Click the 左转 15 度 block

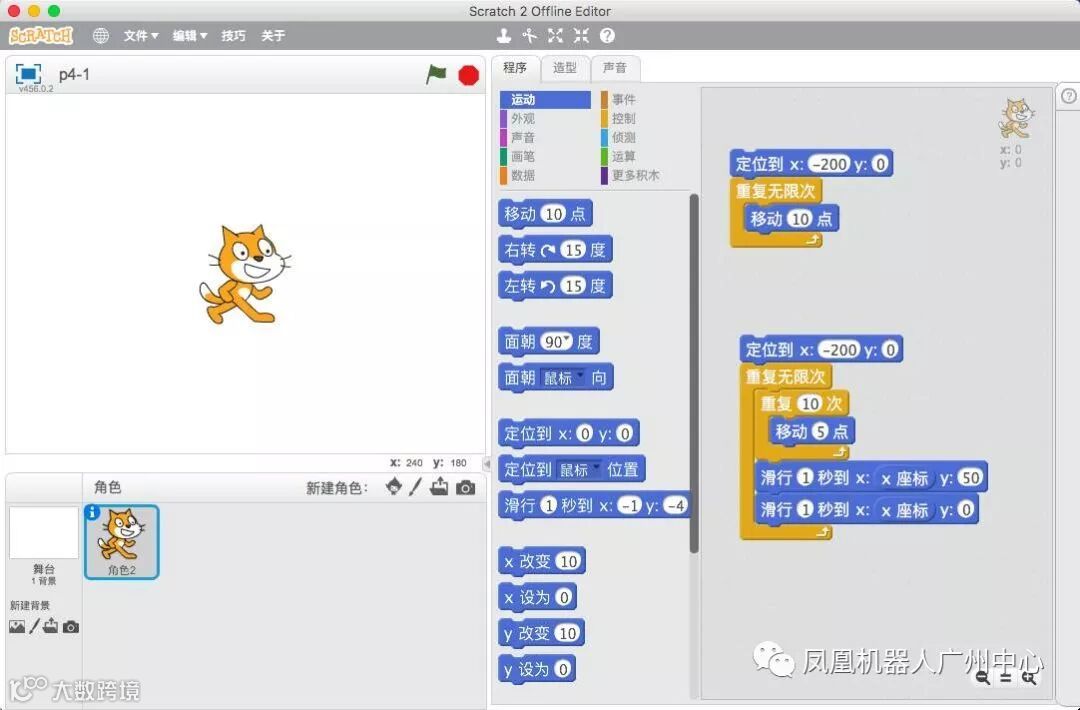pyautogui.click(x=555, y=286)
